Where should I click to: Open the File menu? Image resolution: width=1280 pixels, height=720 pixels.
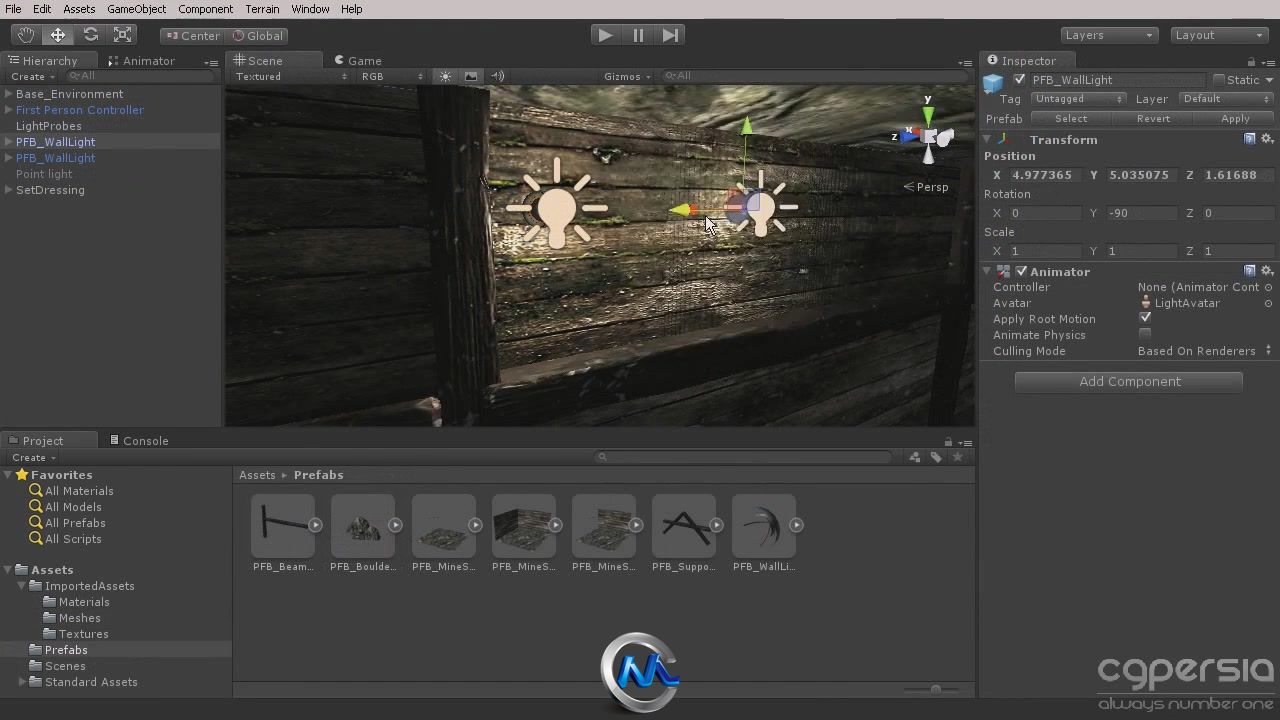(13, 9)
